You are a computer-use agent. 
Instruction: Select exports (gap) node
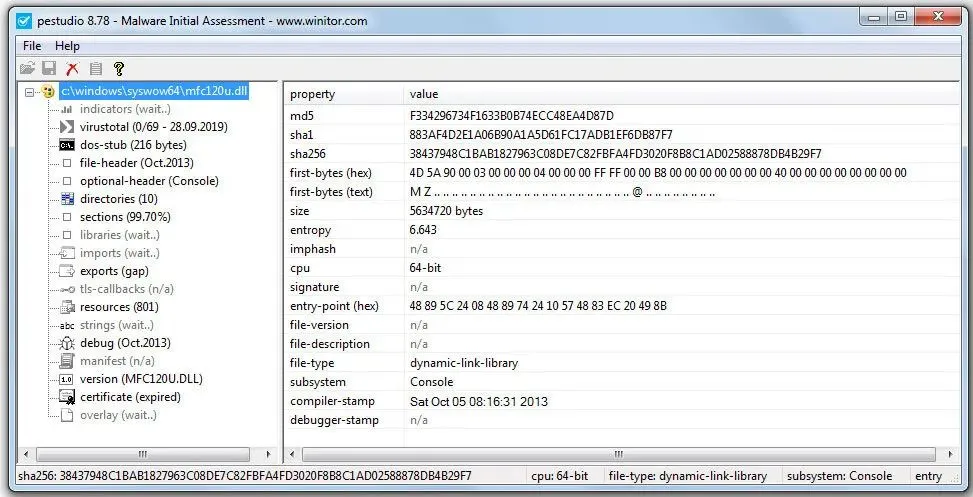pyautogui.click(x=114, y=271)
